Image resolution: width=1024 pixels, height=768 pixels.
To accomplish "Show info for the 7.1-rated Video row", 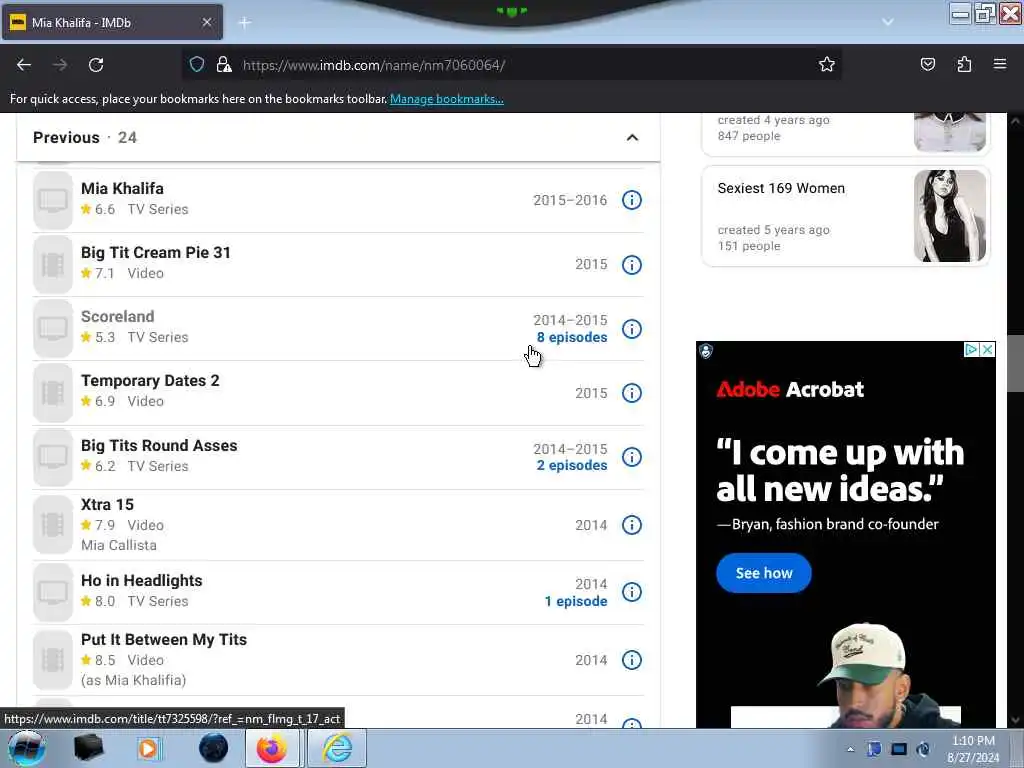I will [x=632, y=264].
